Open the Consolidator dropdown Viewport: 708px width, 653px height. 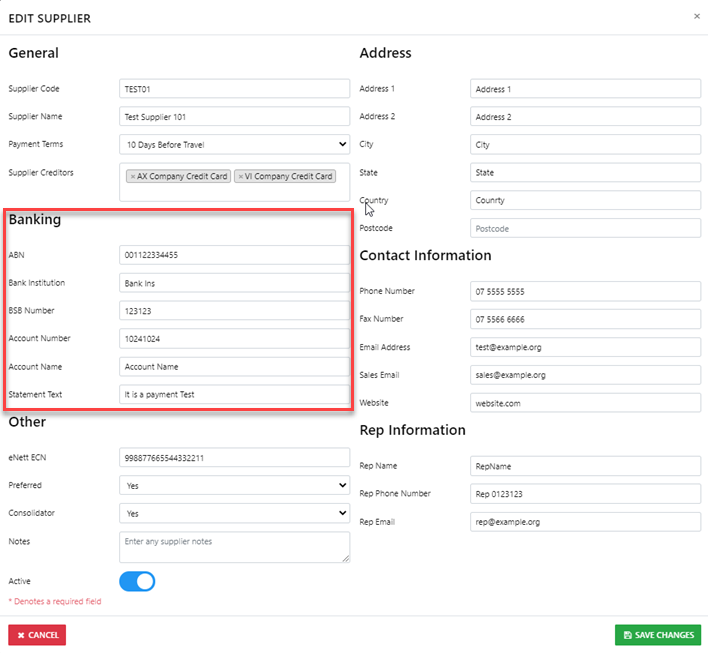(234, 513)
